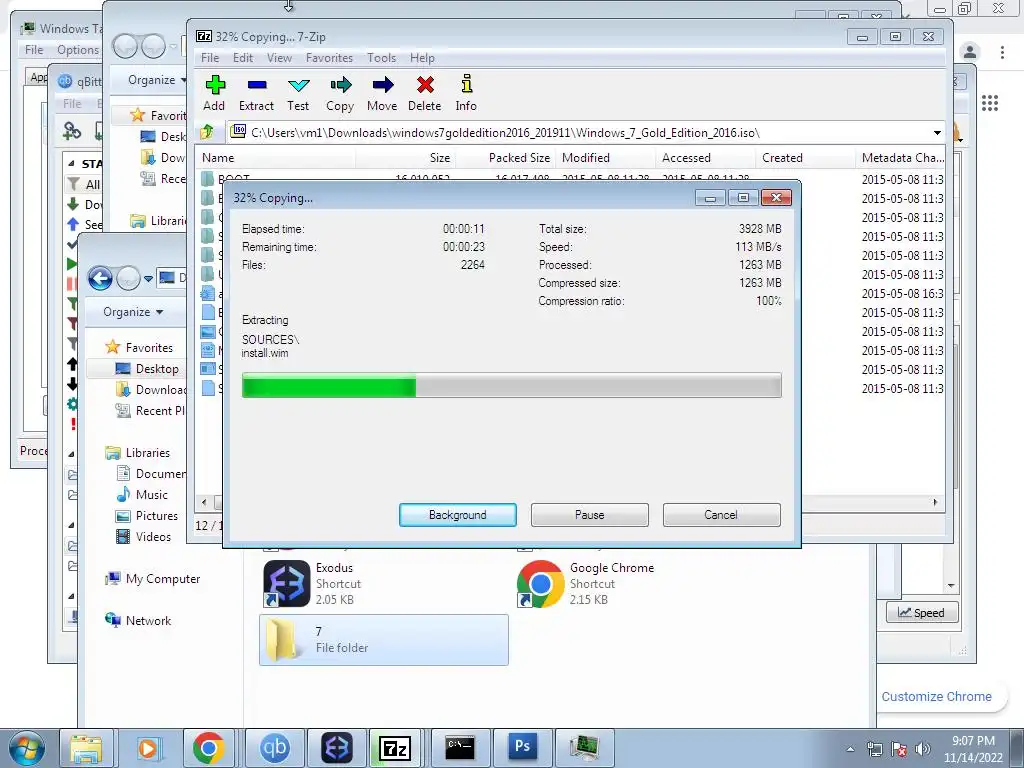Switch to Chrome in the taskbar
The image size is (1024, 768).
tap(209, 748)
